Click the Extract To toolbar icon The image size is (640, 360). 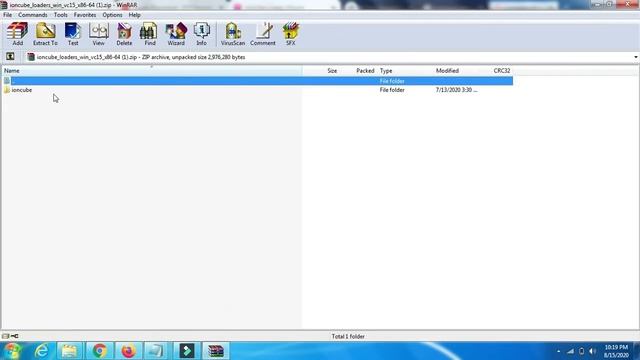45,33
